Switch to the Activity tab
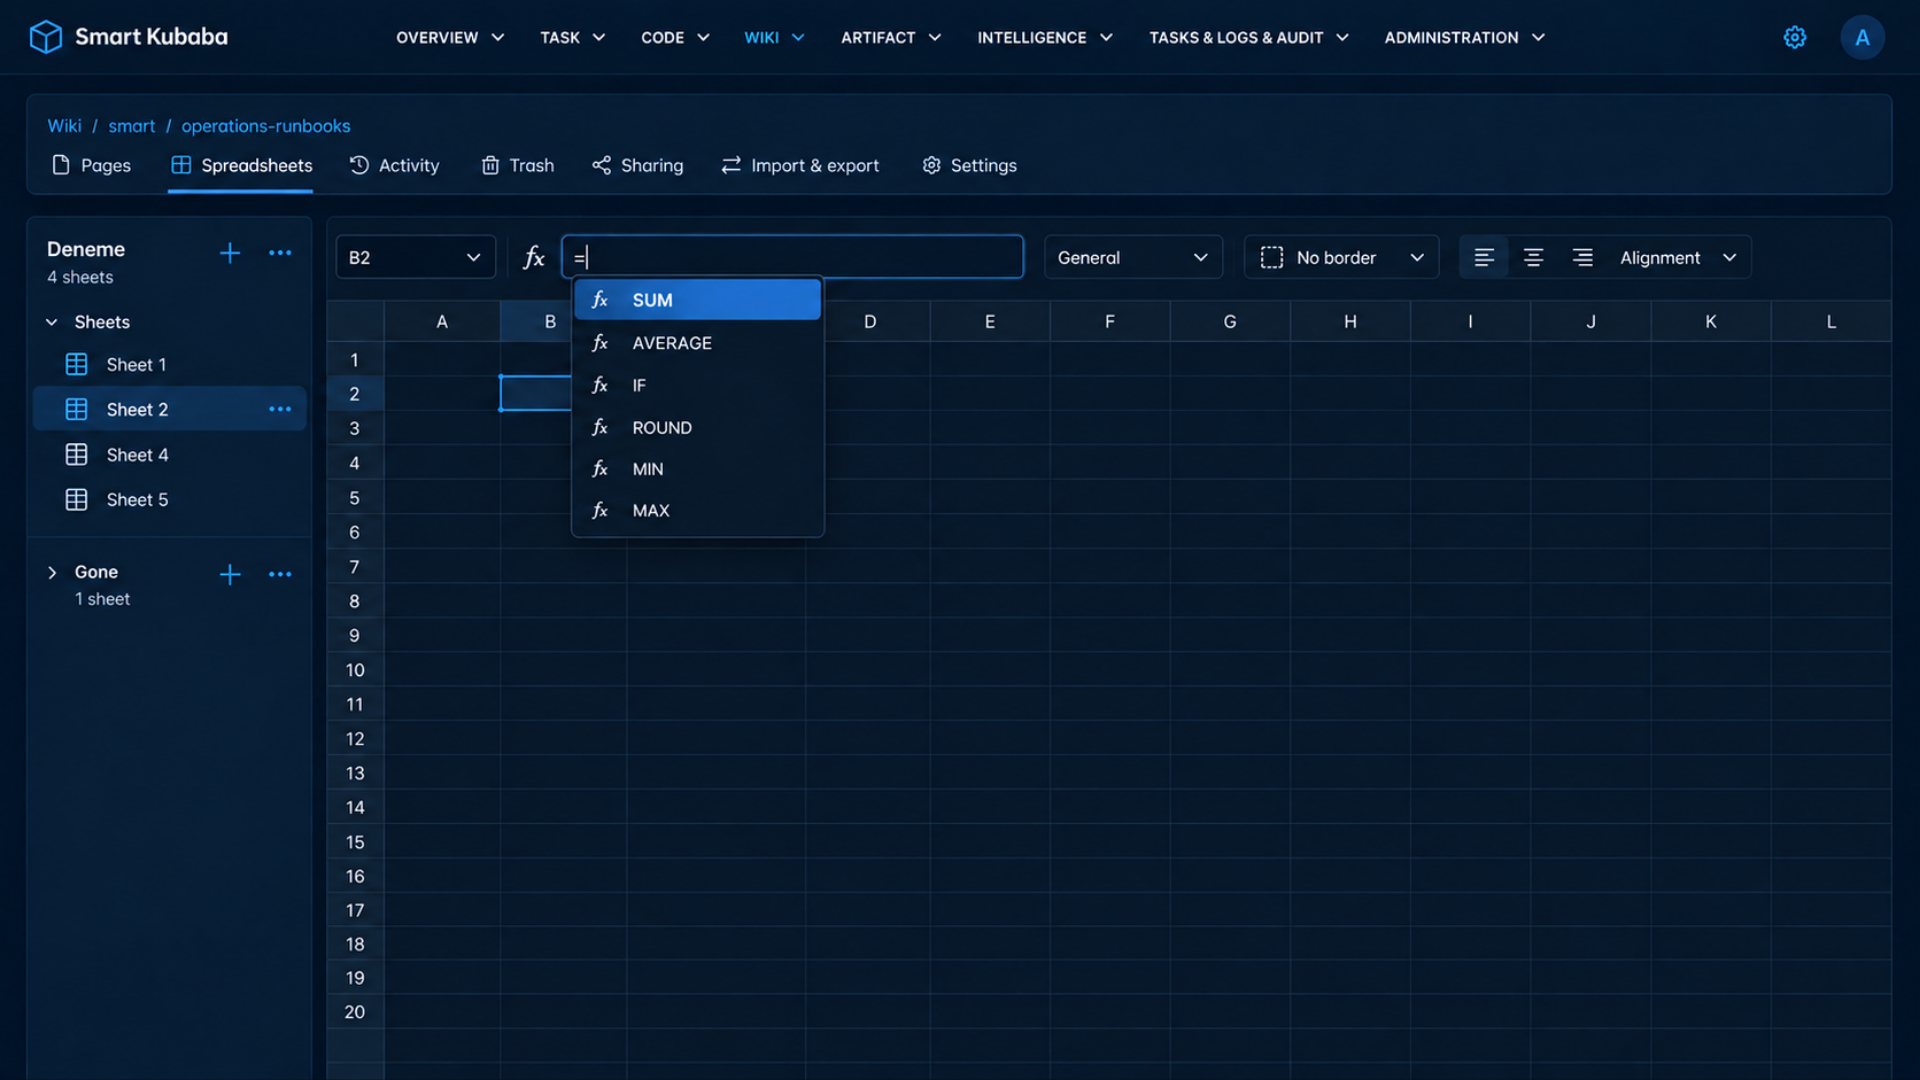This screenshot has height=1080, width=1920. tap(394, 165)
